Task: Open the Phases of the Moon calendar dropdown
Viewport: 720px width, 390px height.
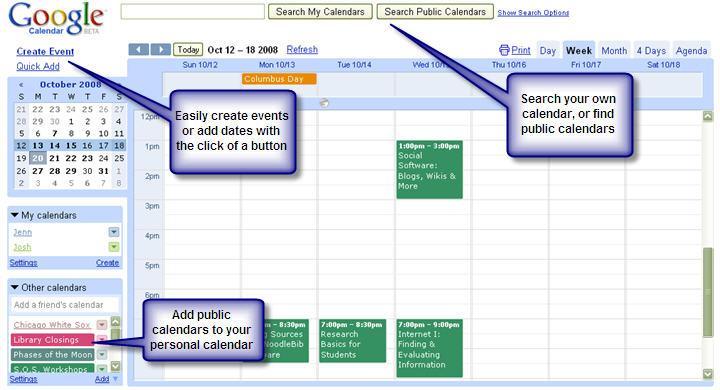Action: click(101, 355)
